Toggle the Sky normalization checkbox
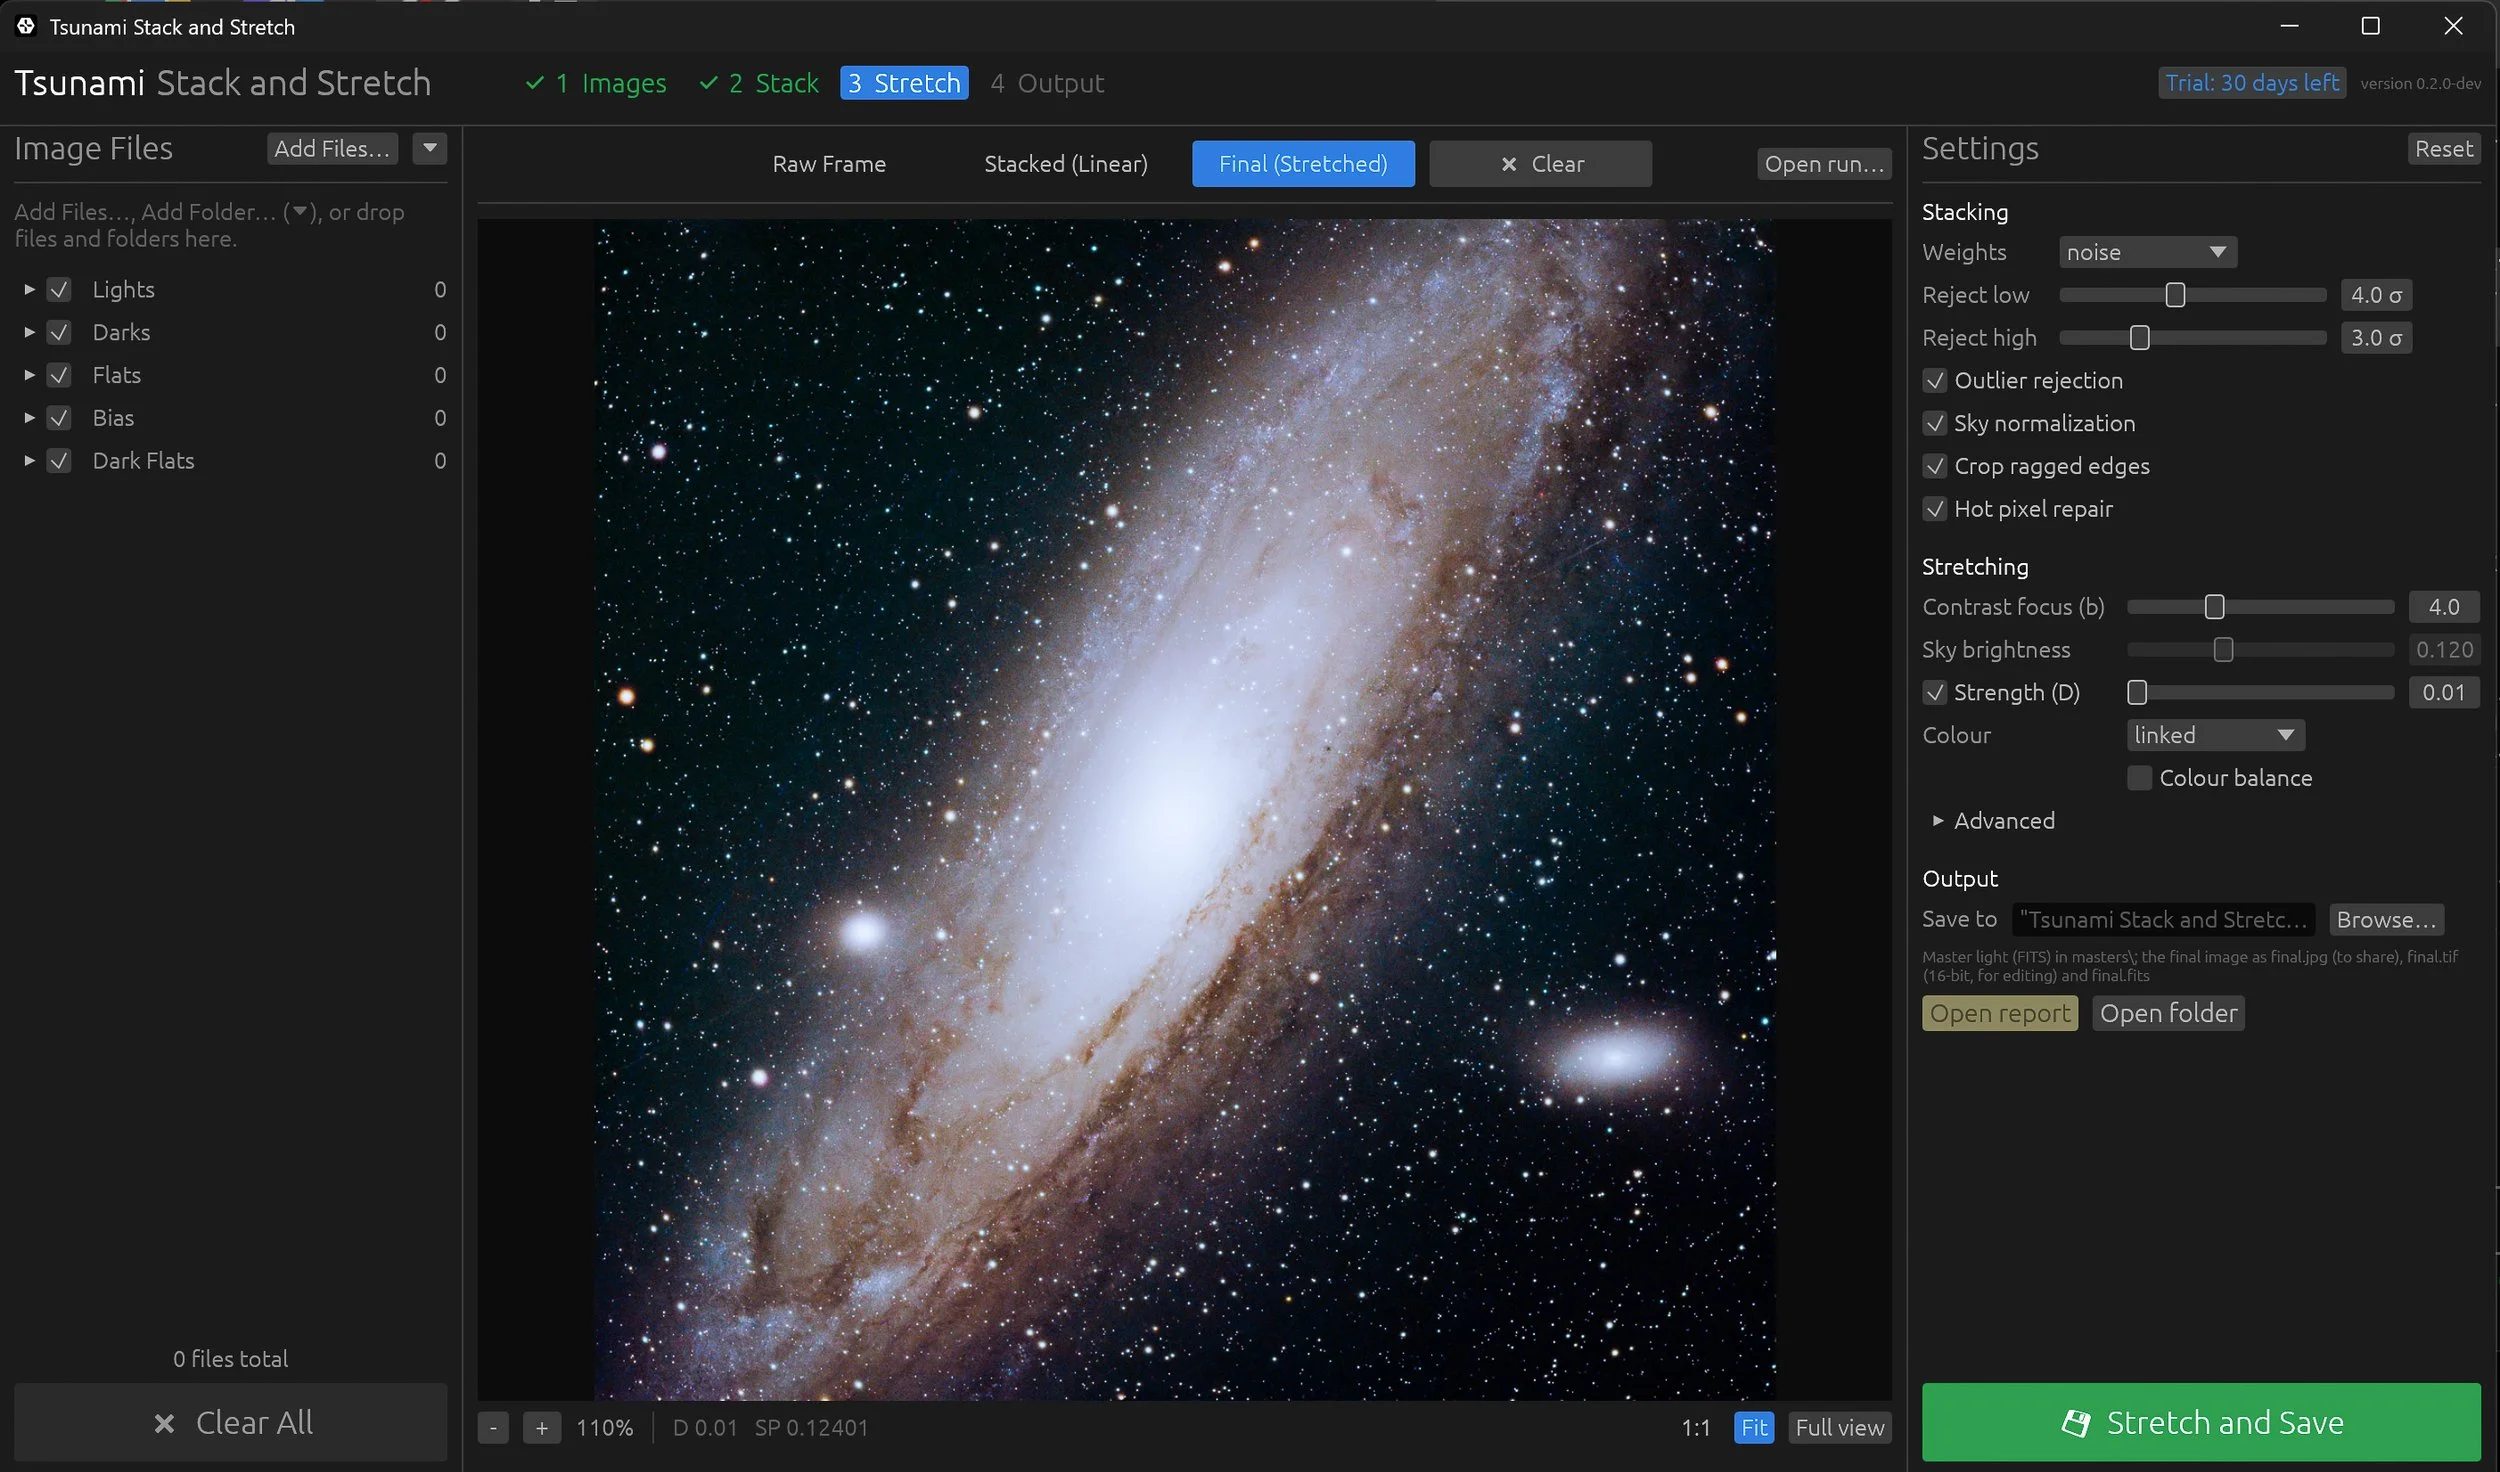Screen dimensions: 2500x1472 1935,424
